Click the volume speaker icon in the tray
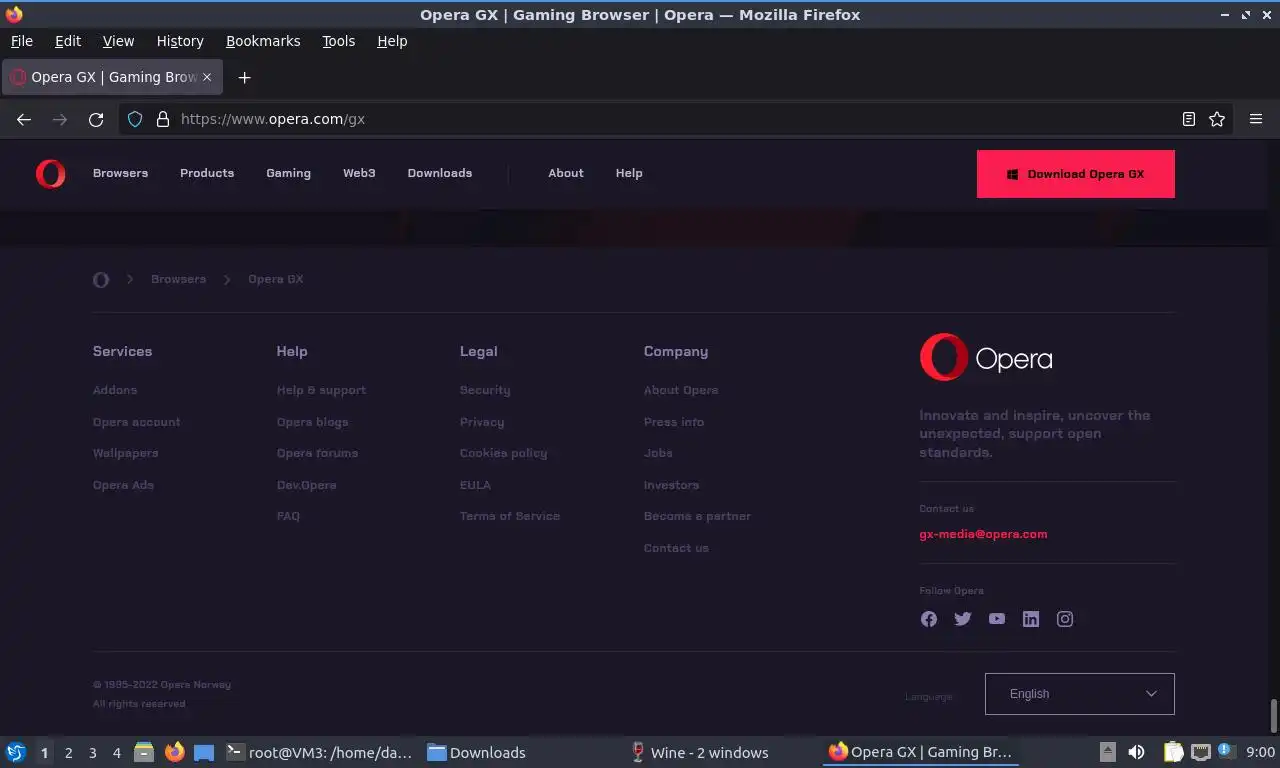The image size is (1280, 768). [x=1136, y=752]
